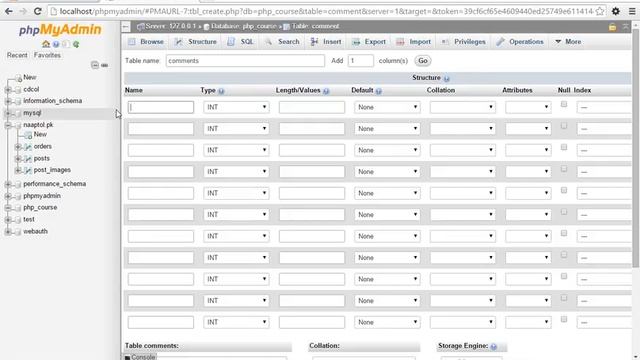640x360 pixels.
Task: Click the Privileges tab icon
Action: [445, 42]
